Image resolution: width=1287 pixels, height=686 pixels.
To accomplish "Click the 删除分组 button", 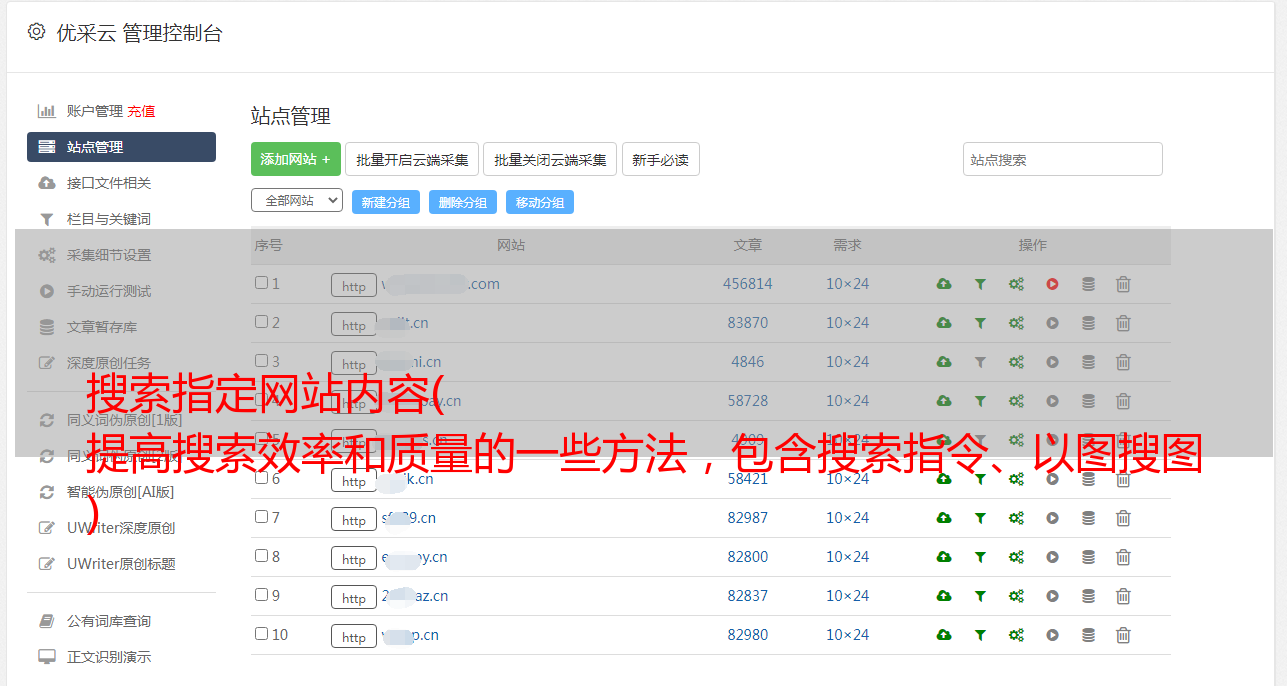I will click(x=463, y=202).
